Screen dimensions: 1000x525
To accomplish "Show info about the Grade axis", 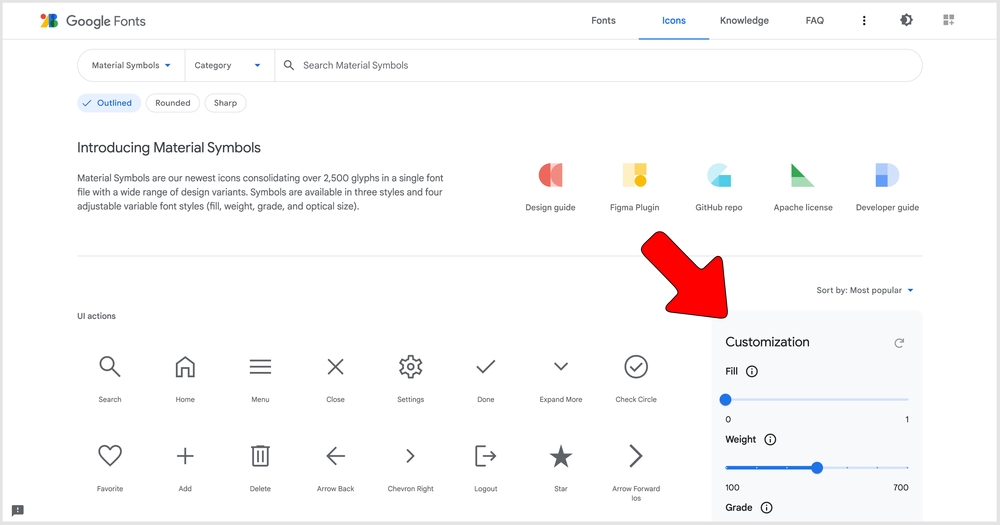I will (x=767, y=508).
